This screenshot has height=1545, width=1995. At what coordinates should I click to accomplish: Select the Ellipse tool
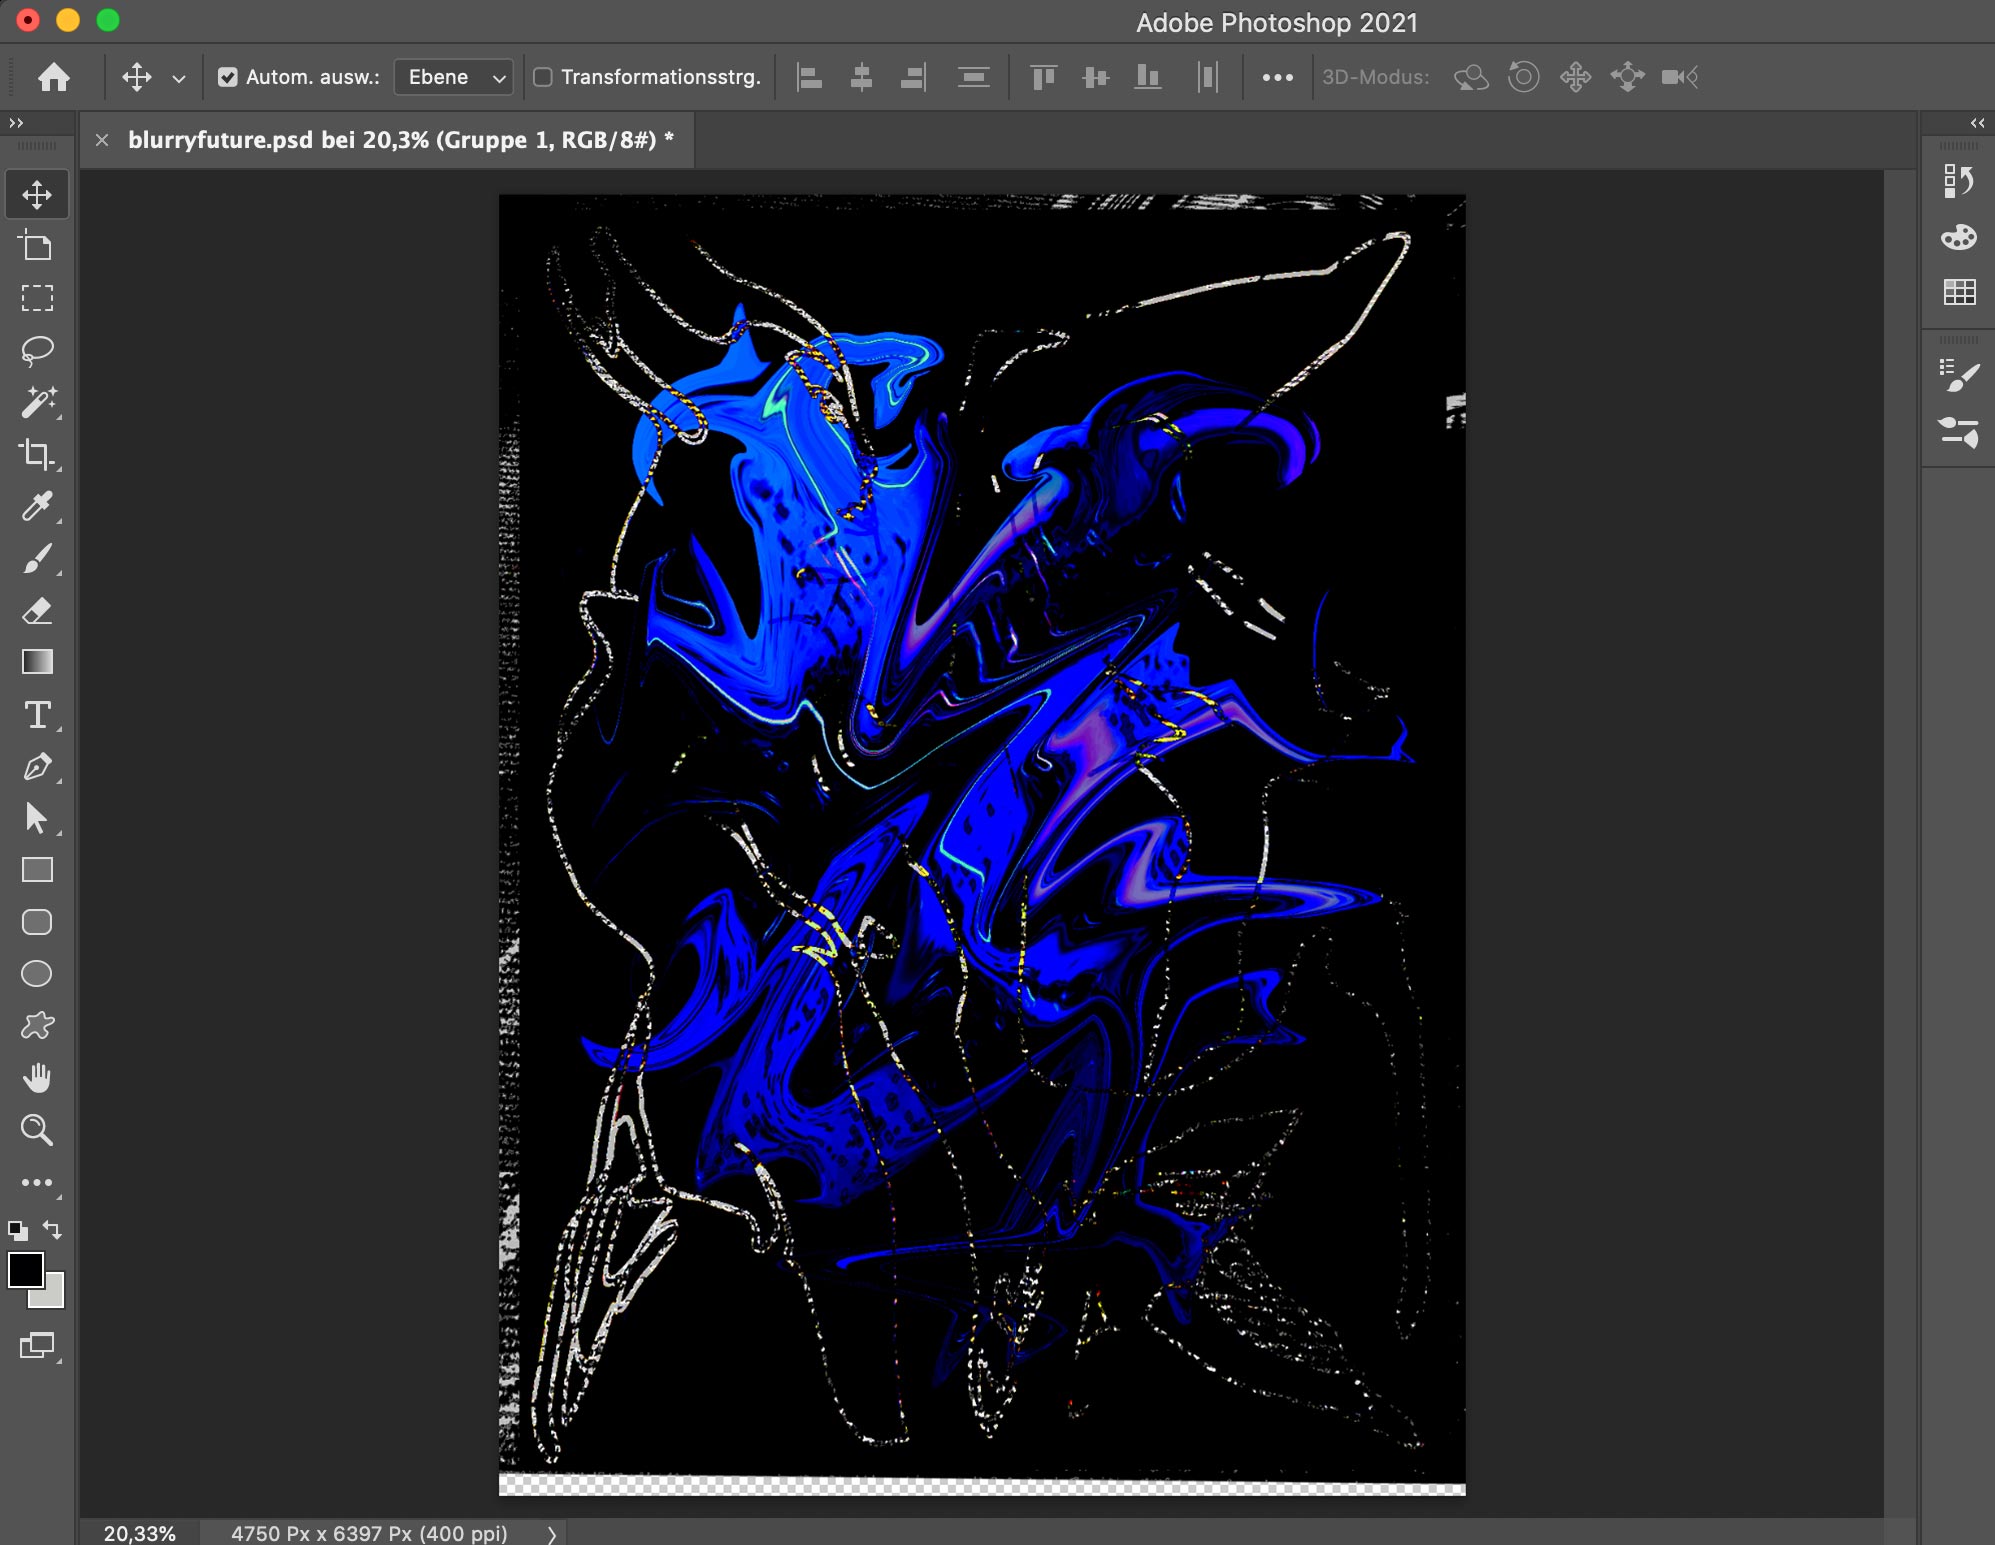[37, 974]
